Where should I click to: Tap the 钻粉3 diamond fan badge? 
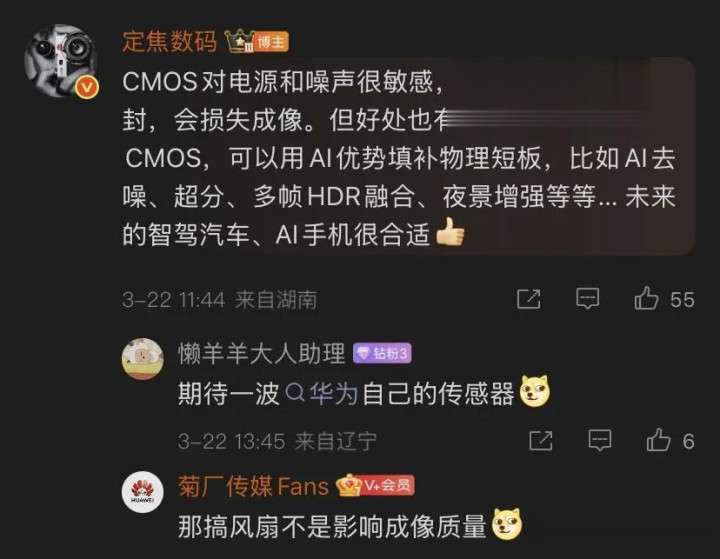click(382, 353)
